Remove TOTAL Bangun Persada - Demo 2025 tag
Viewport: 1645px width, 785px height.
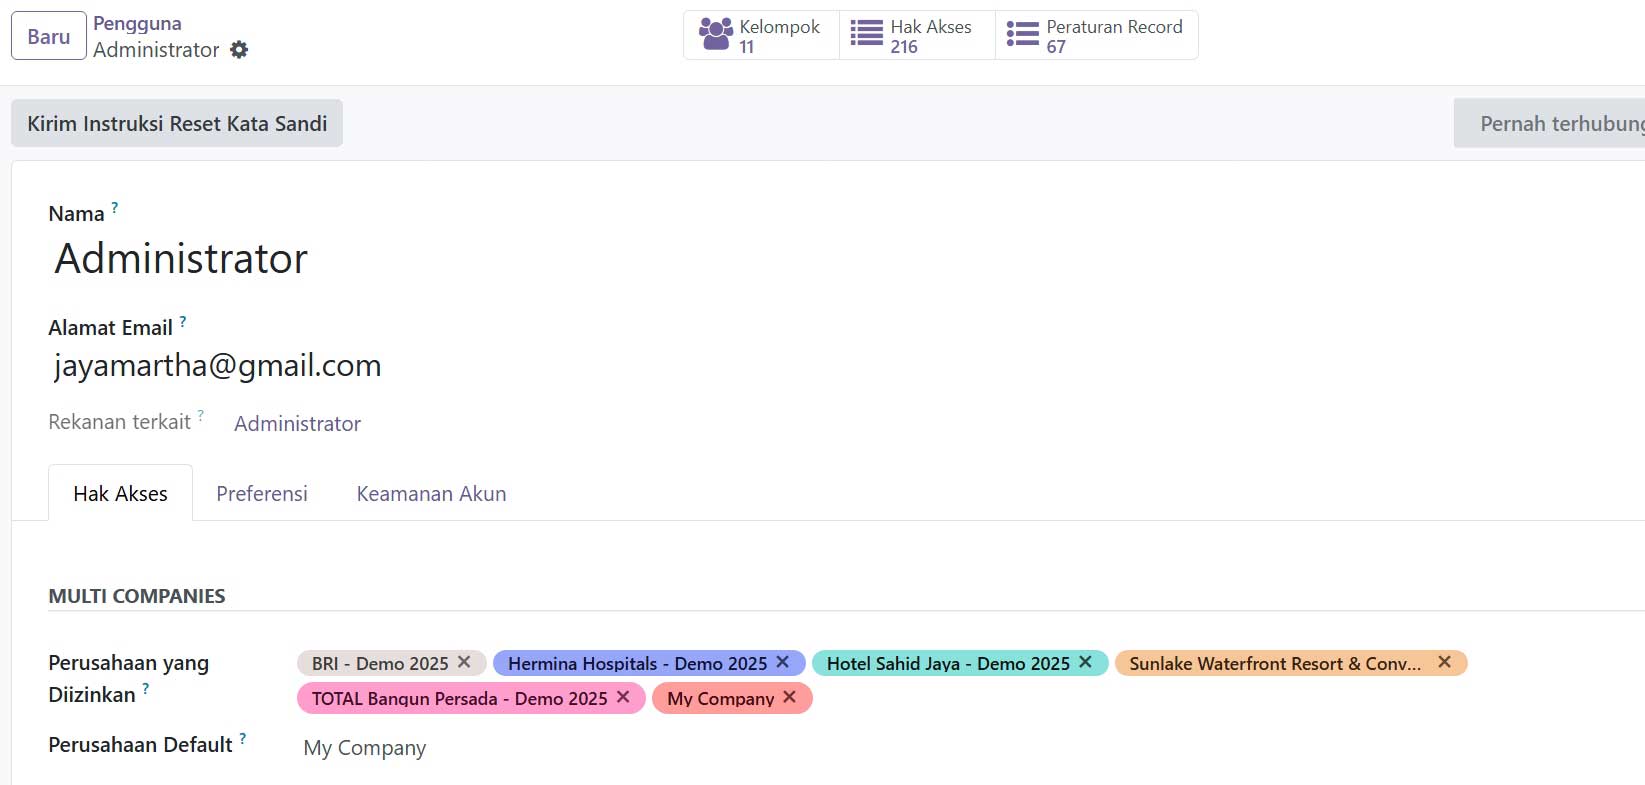623,697
